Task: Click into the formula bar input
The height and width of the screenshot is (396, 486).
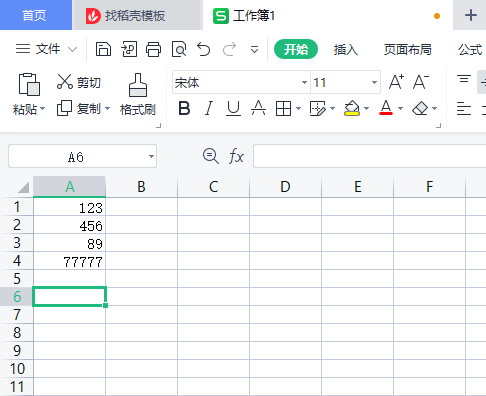Action: tap(369, 156)
